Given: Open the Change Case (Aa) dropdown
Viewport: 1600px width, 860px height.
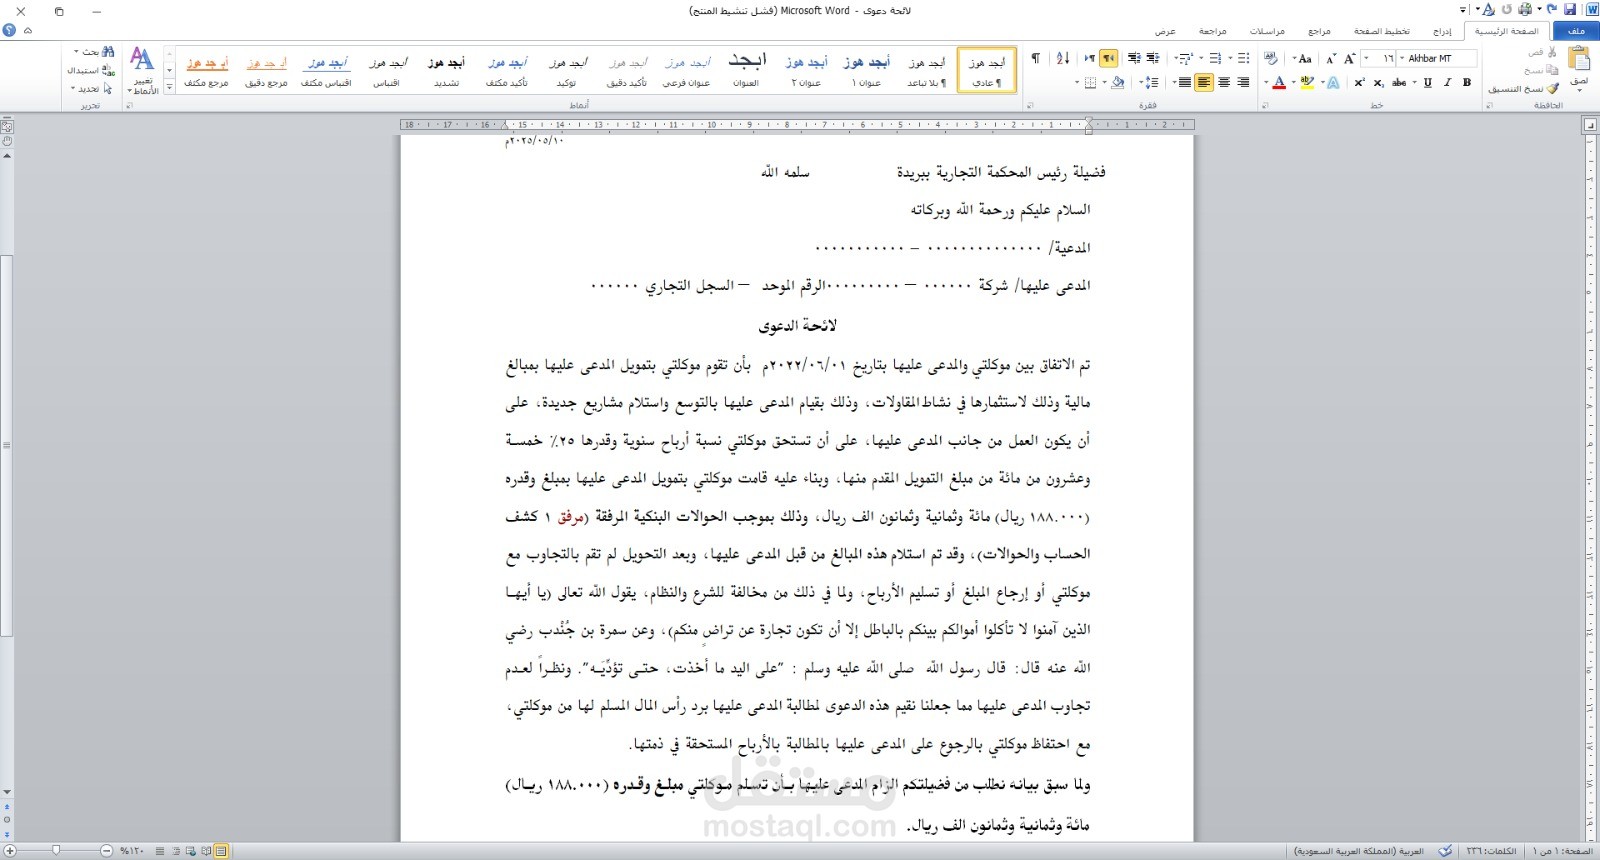Looking at the screenshot, I should [1302, 58].
